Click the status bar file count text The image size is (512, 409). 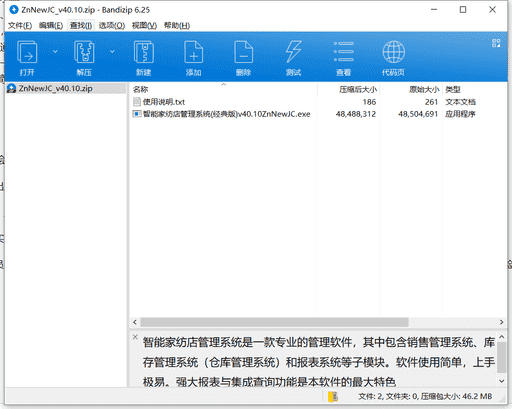click(x=425, y=396)
